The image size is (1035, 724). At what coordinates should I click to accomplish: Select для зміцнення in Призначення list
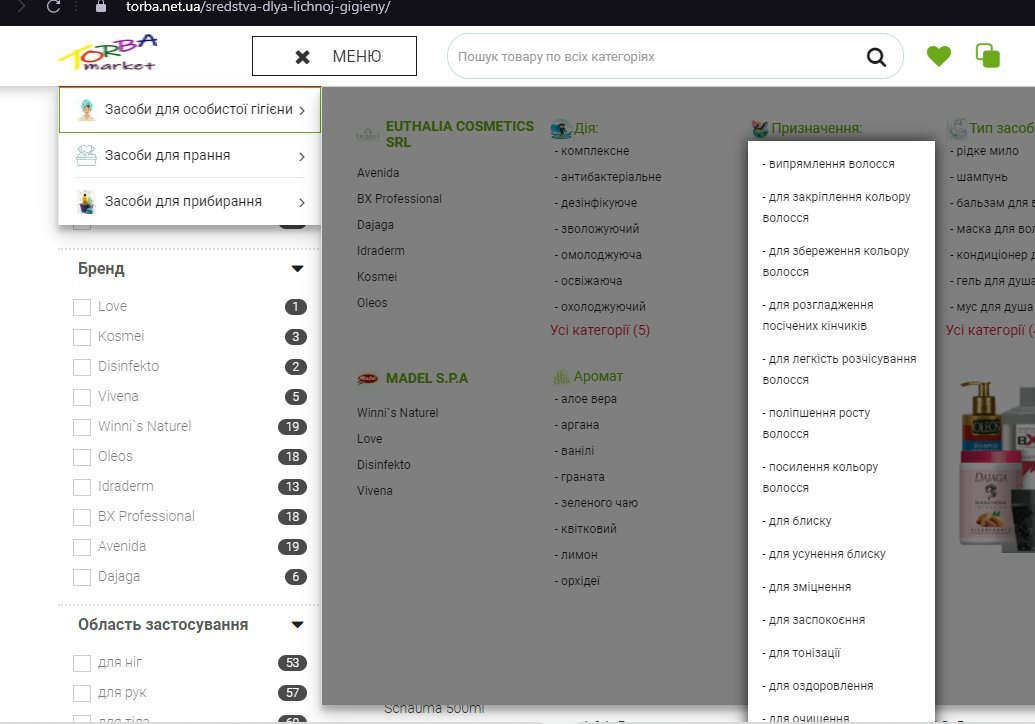[x=807, y=587]
